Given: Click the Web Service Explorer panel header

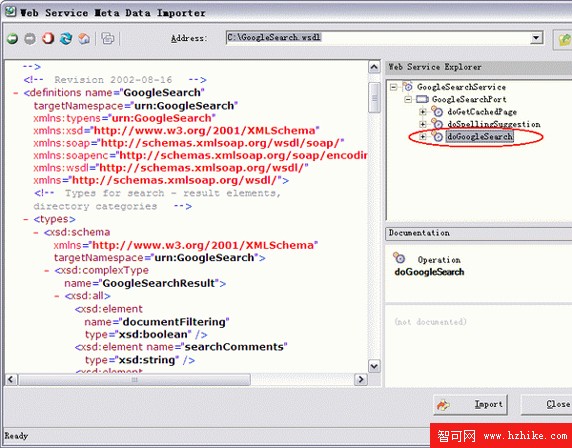Looking at the screenshot, I should coord(478,67).
